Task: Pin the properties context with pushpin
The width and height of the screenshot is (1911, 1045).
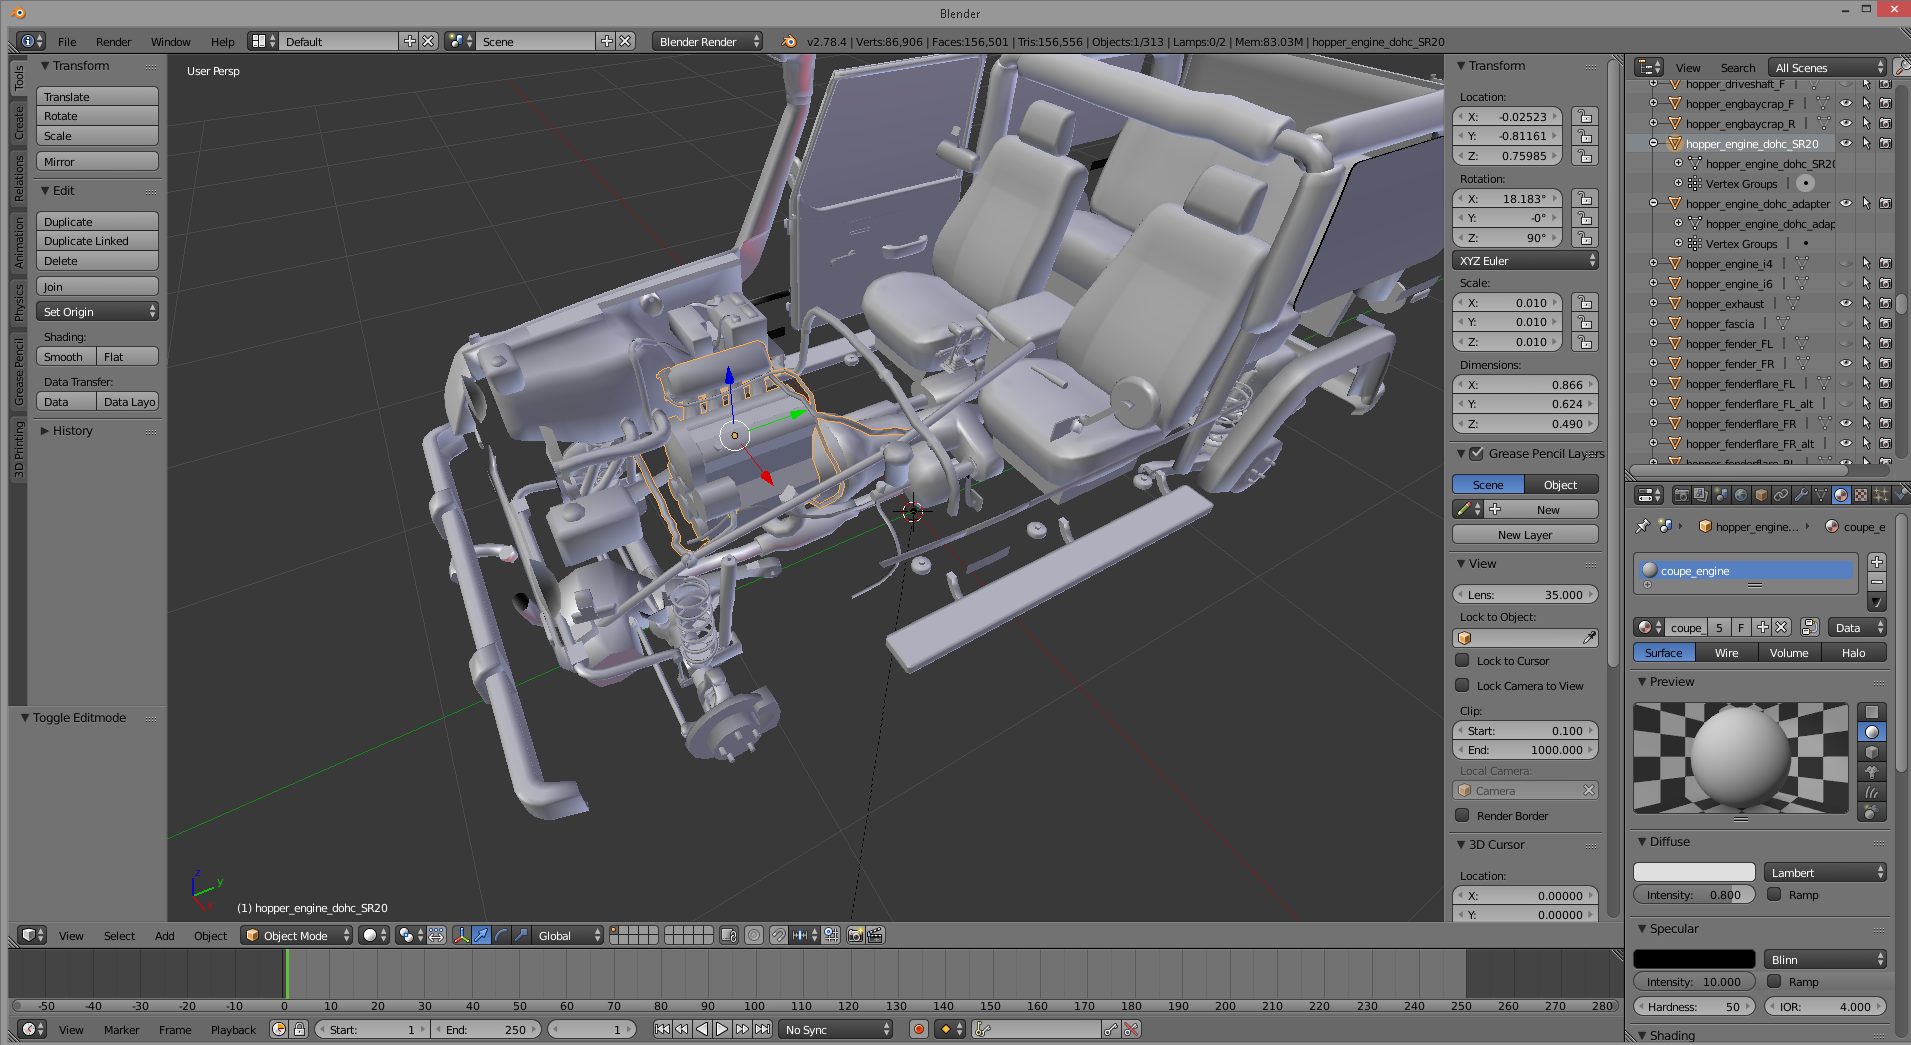Action: pyautogui.click(x=1642, y=526)
